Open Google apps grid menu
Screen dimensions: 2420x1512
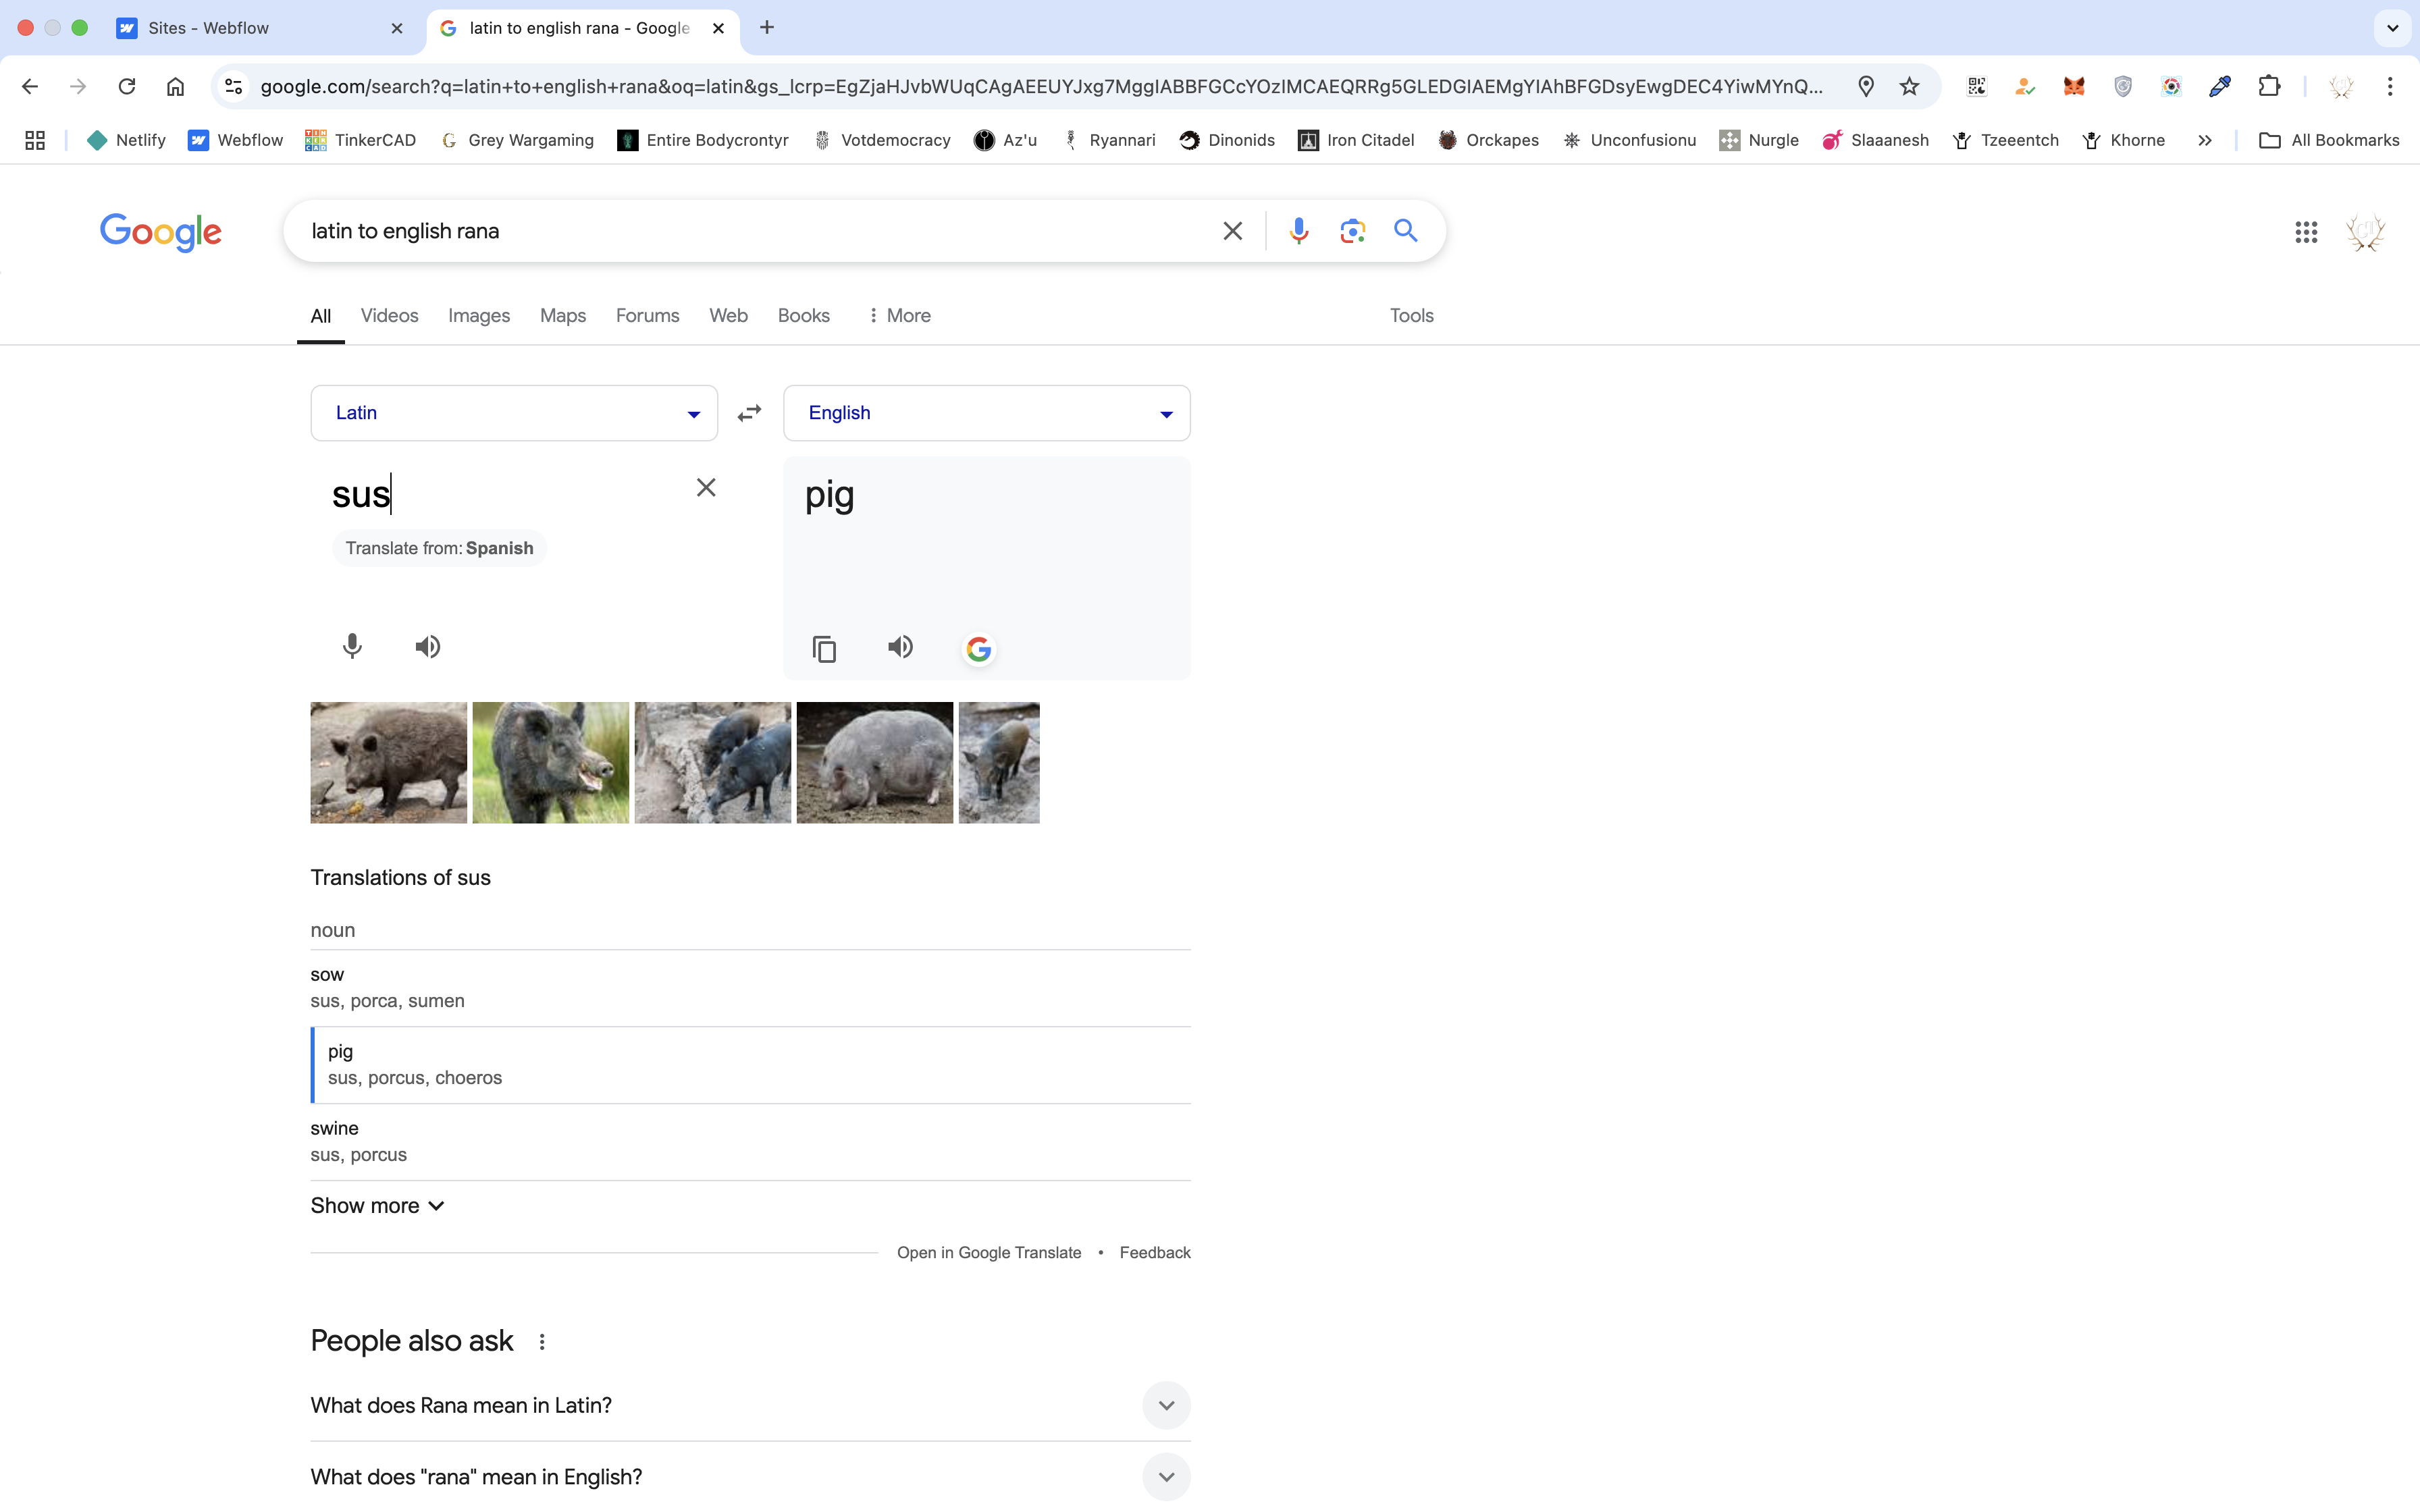[2306, 232]
